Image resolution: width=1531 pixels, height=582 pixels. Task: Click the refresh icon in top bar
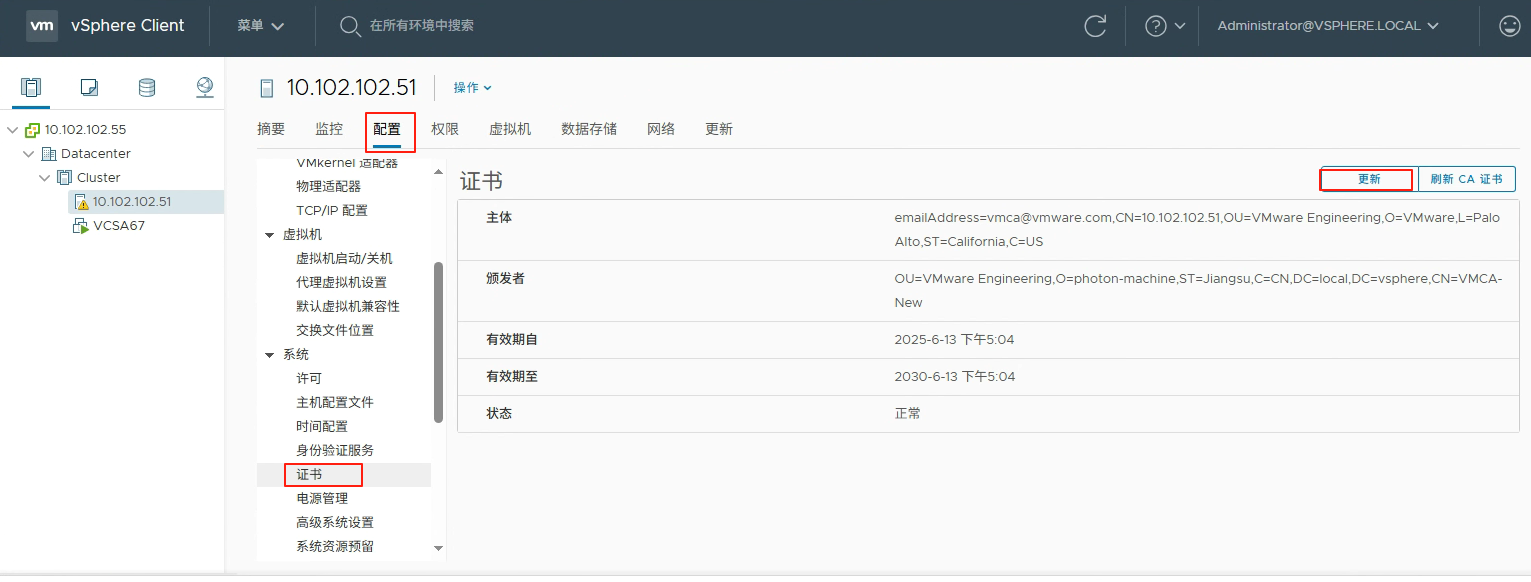coord(1096,26)
